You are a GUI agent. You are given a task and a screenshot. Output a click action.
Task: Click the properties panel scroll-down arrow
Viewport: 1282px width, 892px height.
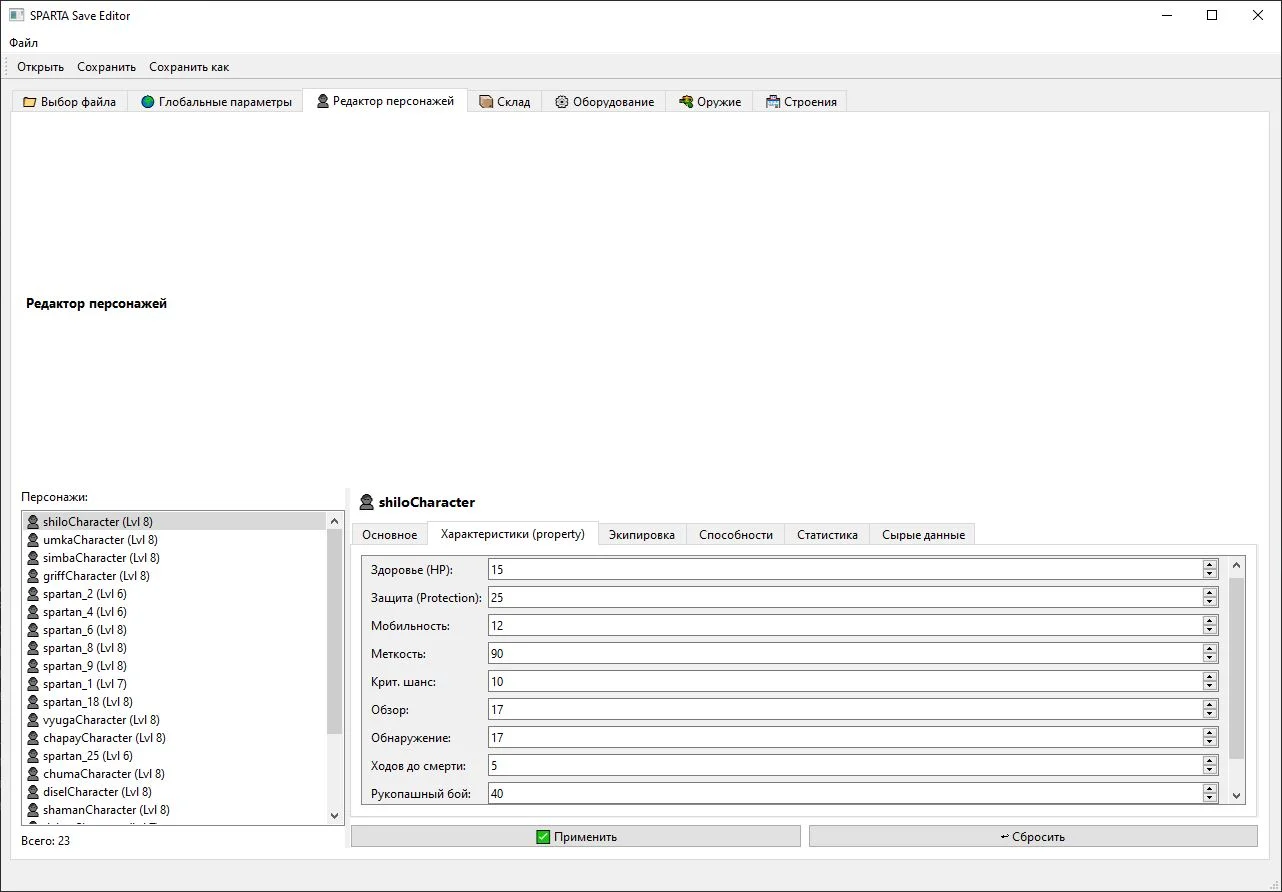pyautogui.click(x=1237, y=795)
